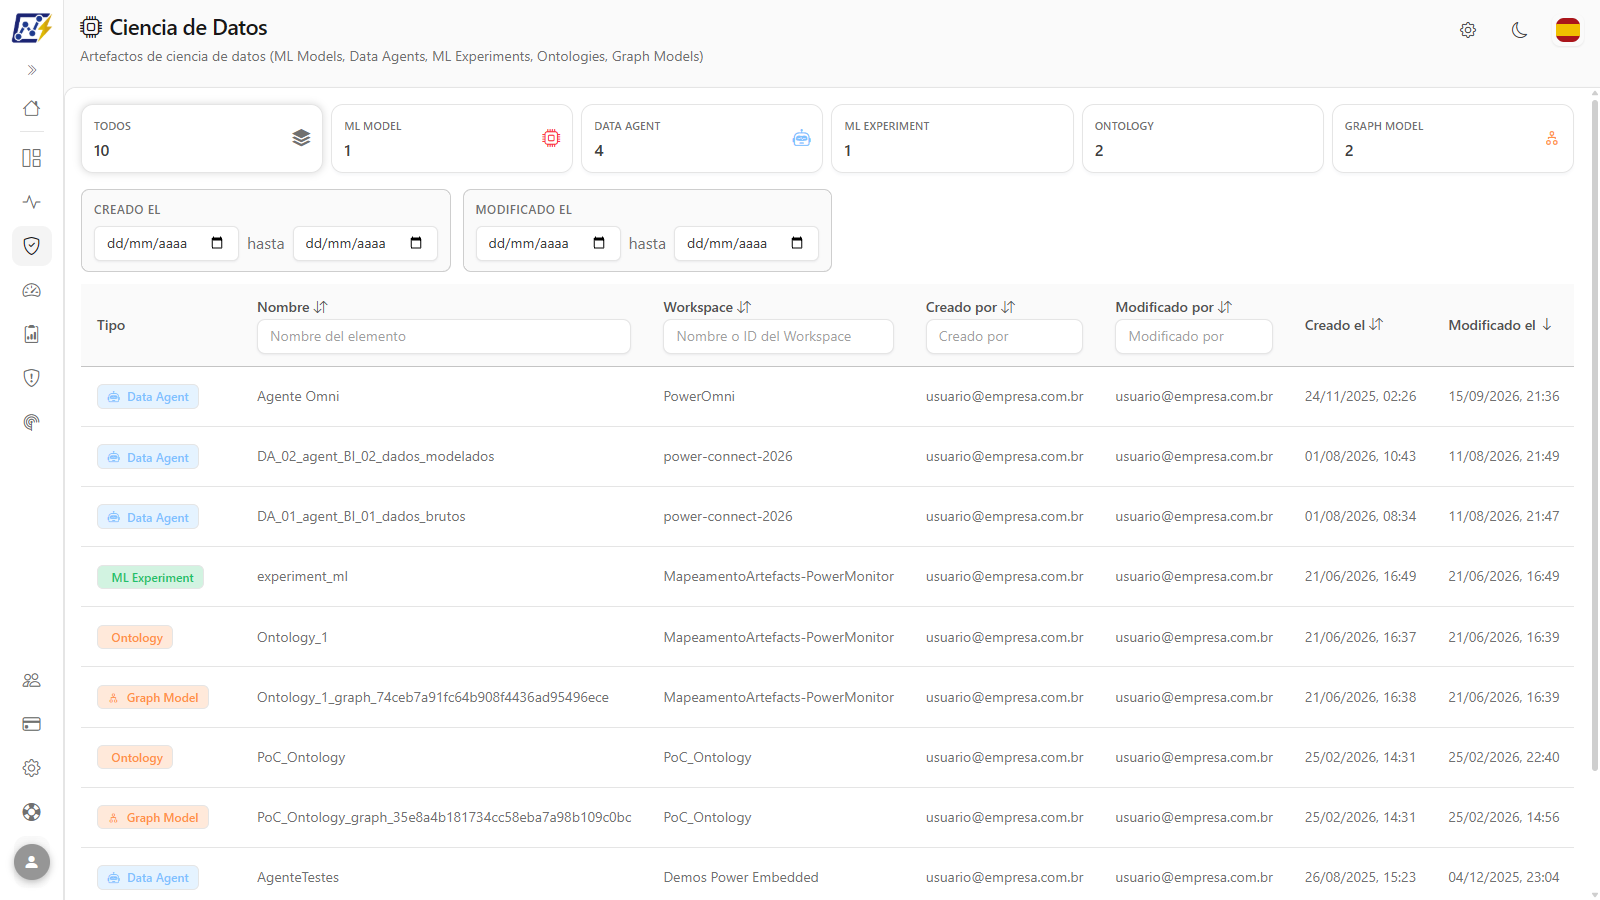1600x900 pixels.
Task: Open the home icon in sidebar
Action: point(32,108)
